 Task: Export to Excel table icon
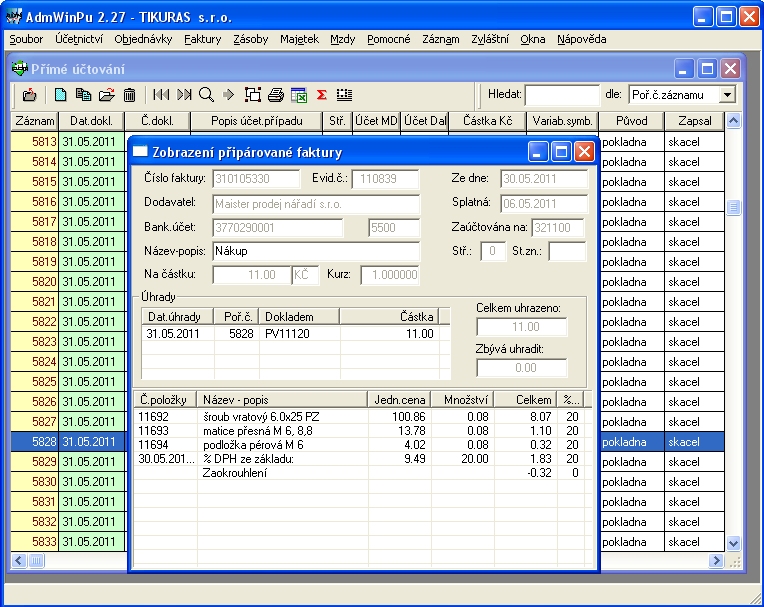click(299, 95)
